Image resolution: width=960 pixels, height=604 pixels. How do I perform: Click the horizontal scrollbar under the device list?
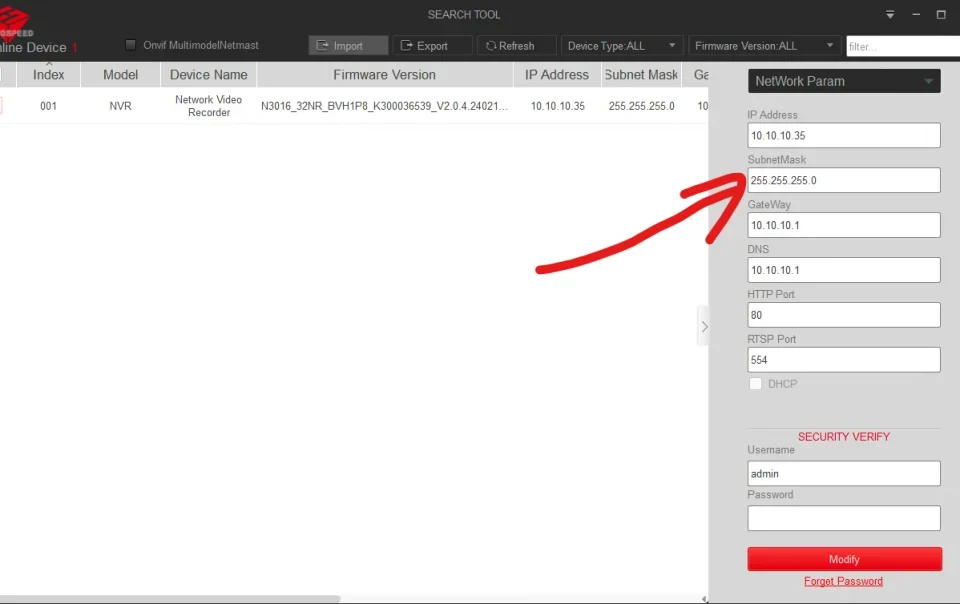[170, 599]
